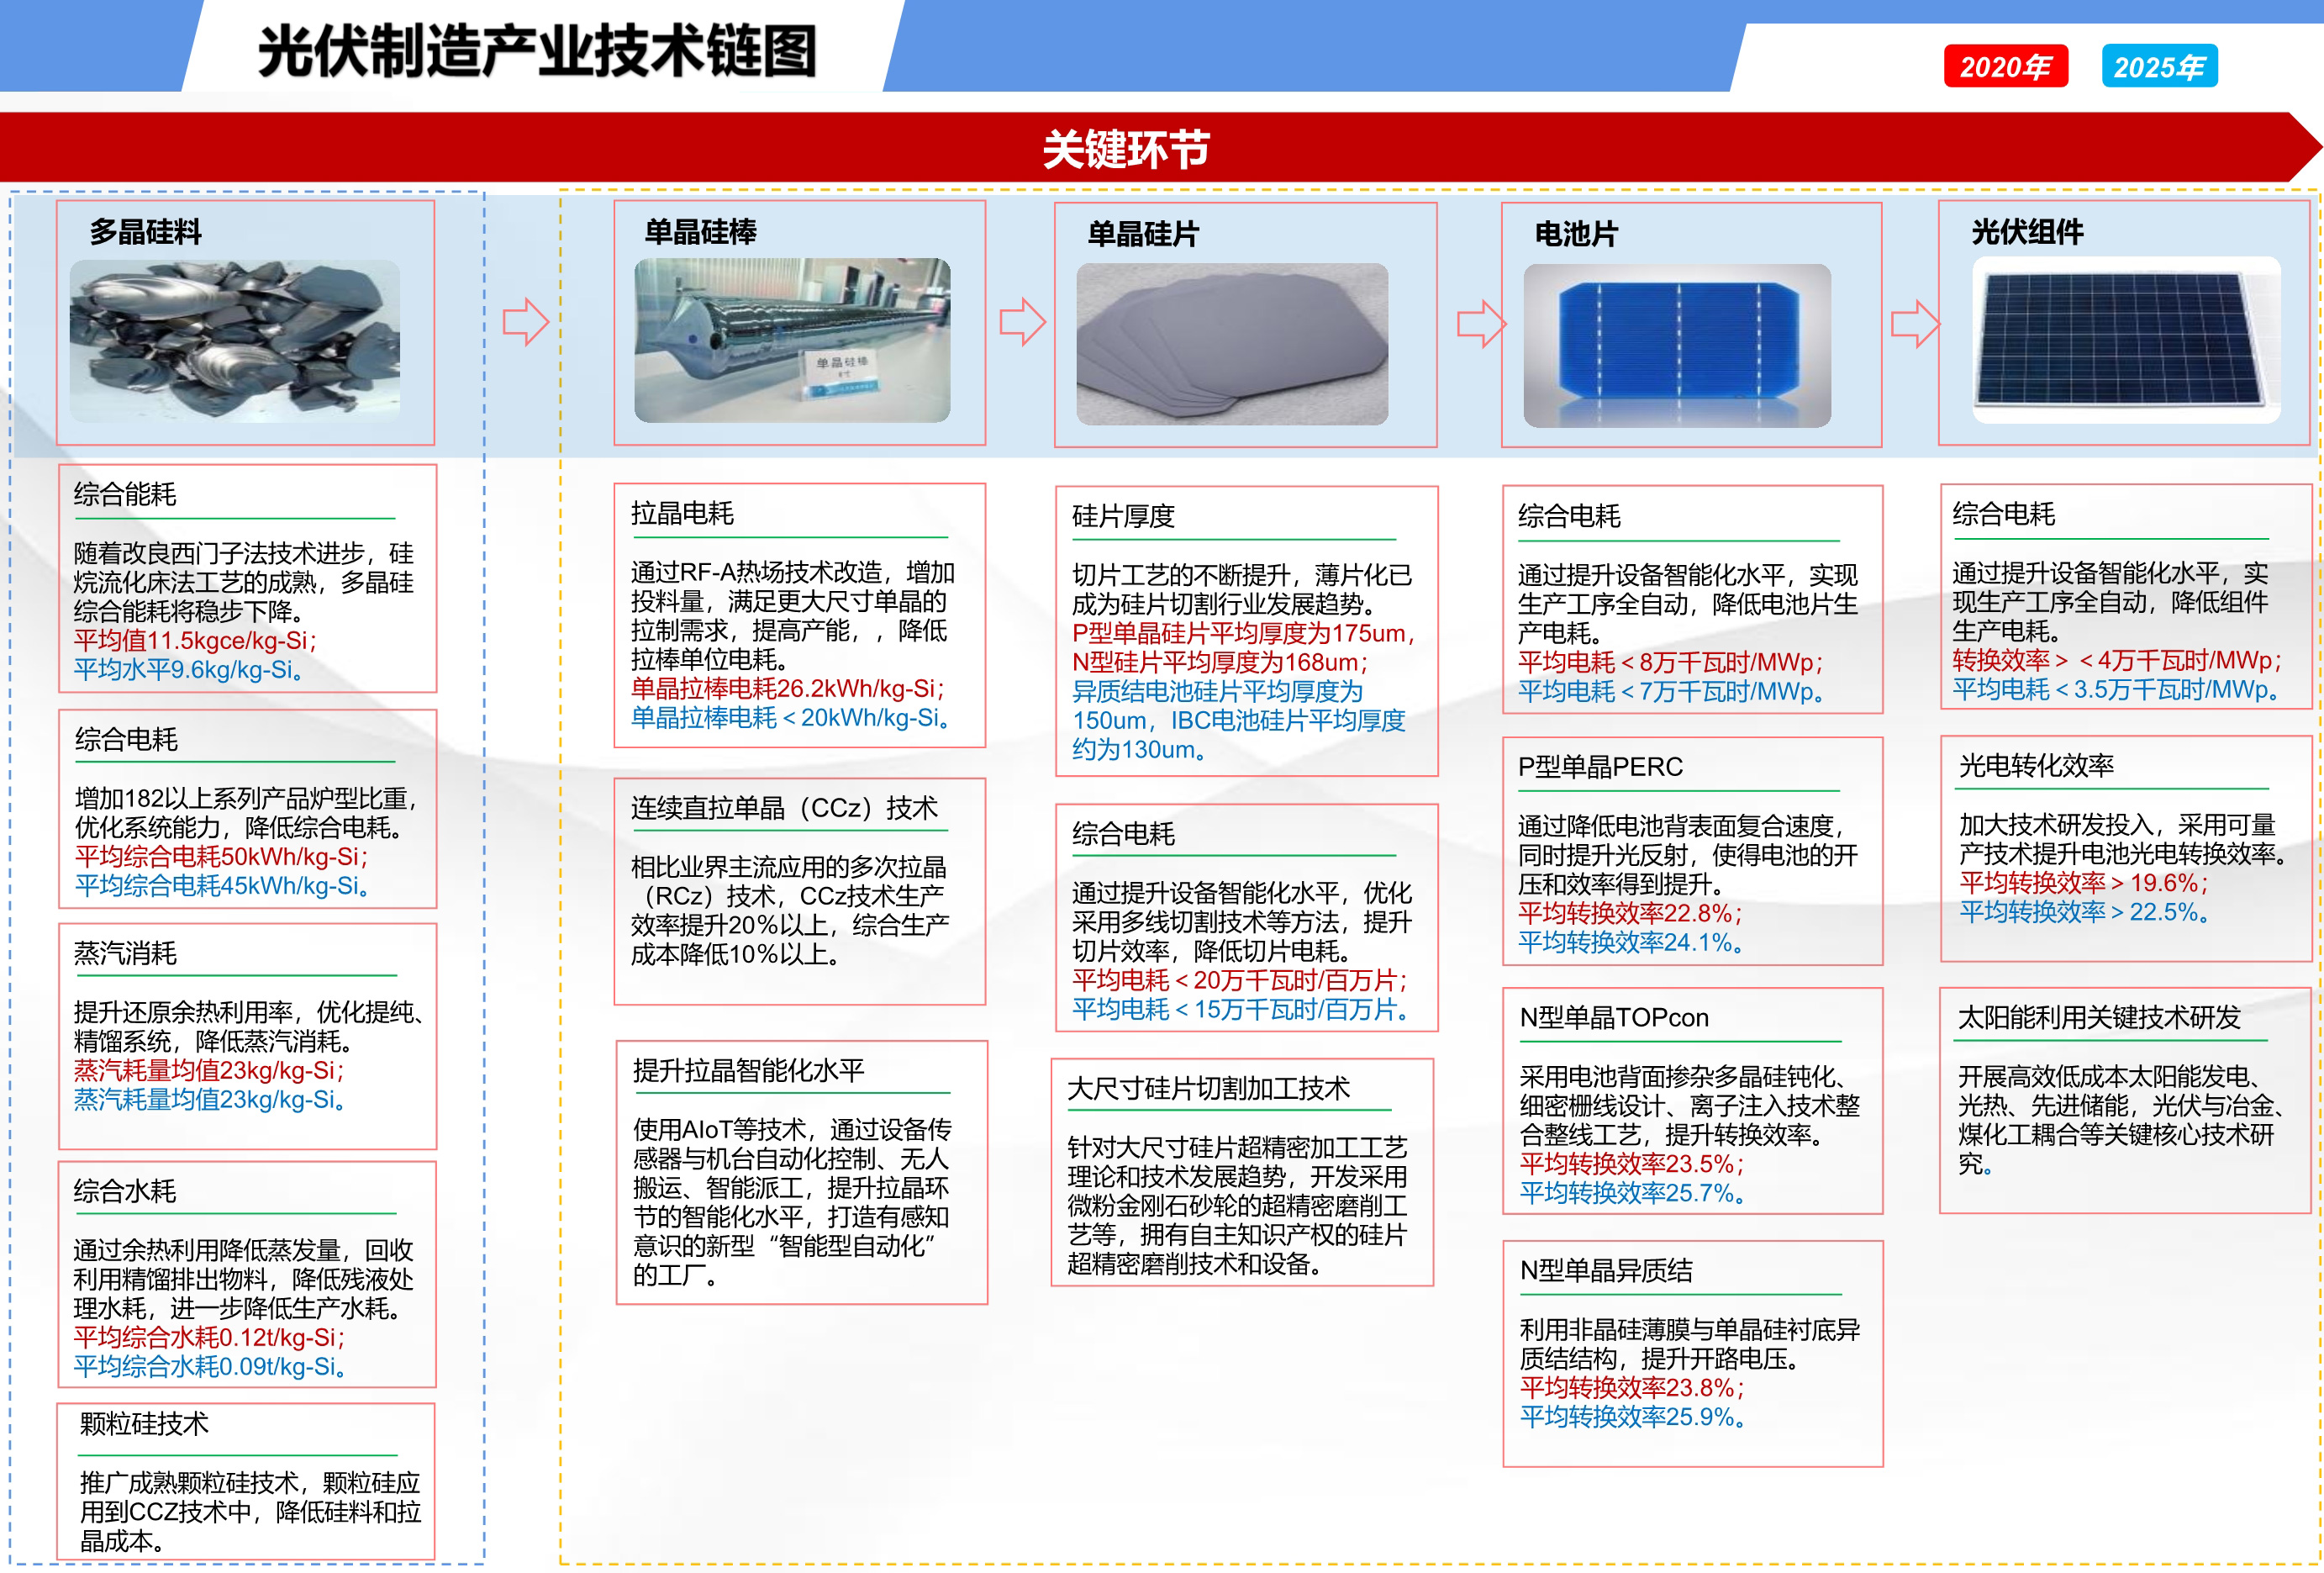Click the P型单晶PERC card title
Viewport: 2324px width, 1573px height.
(1600, 767)
